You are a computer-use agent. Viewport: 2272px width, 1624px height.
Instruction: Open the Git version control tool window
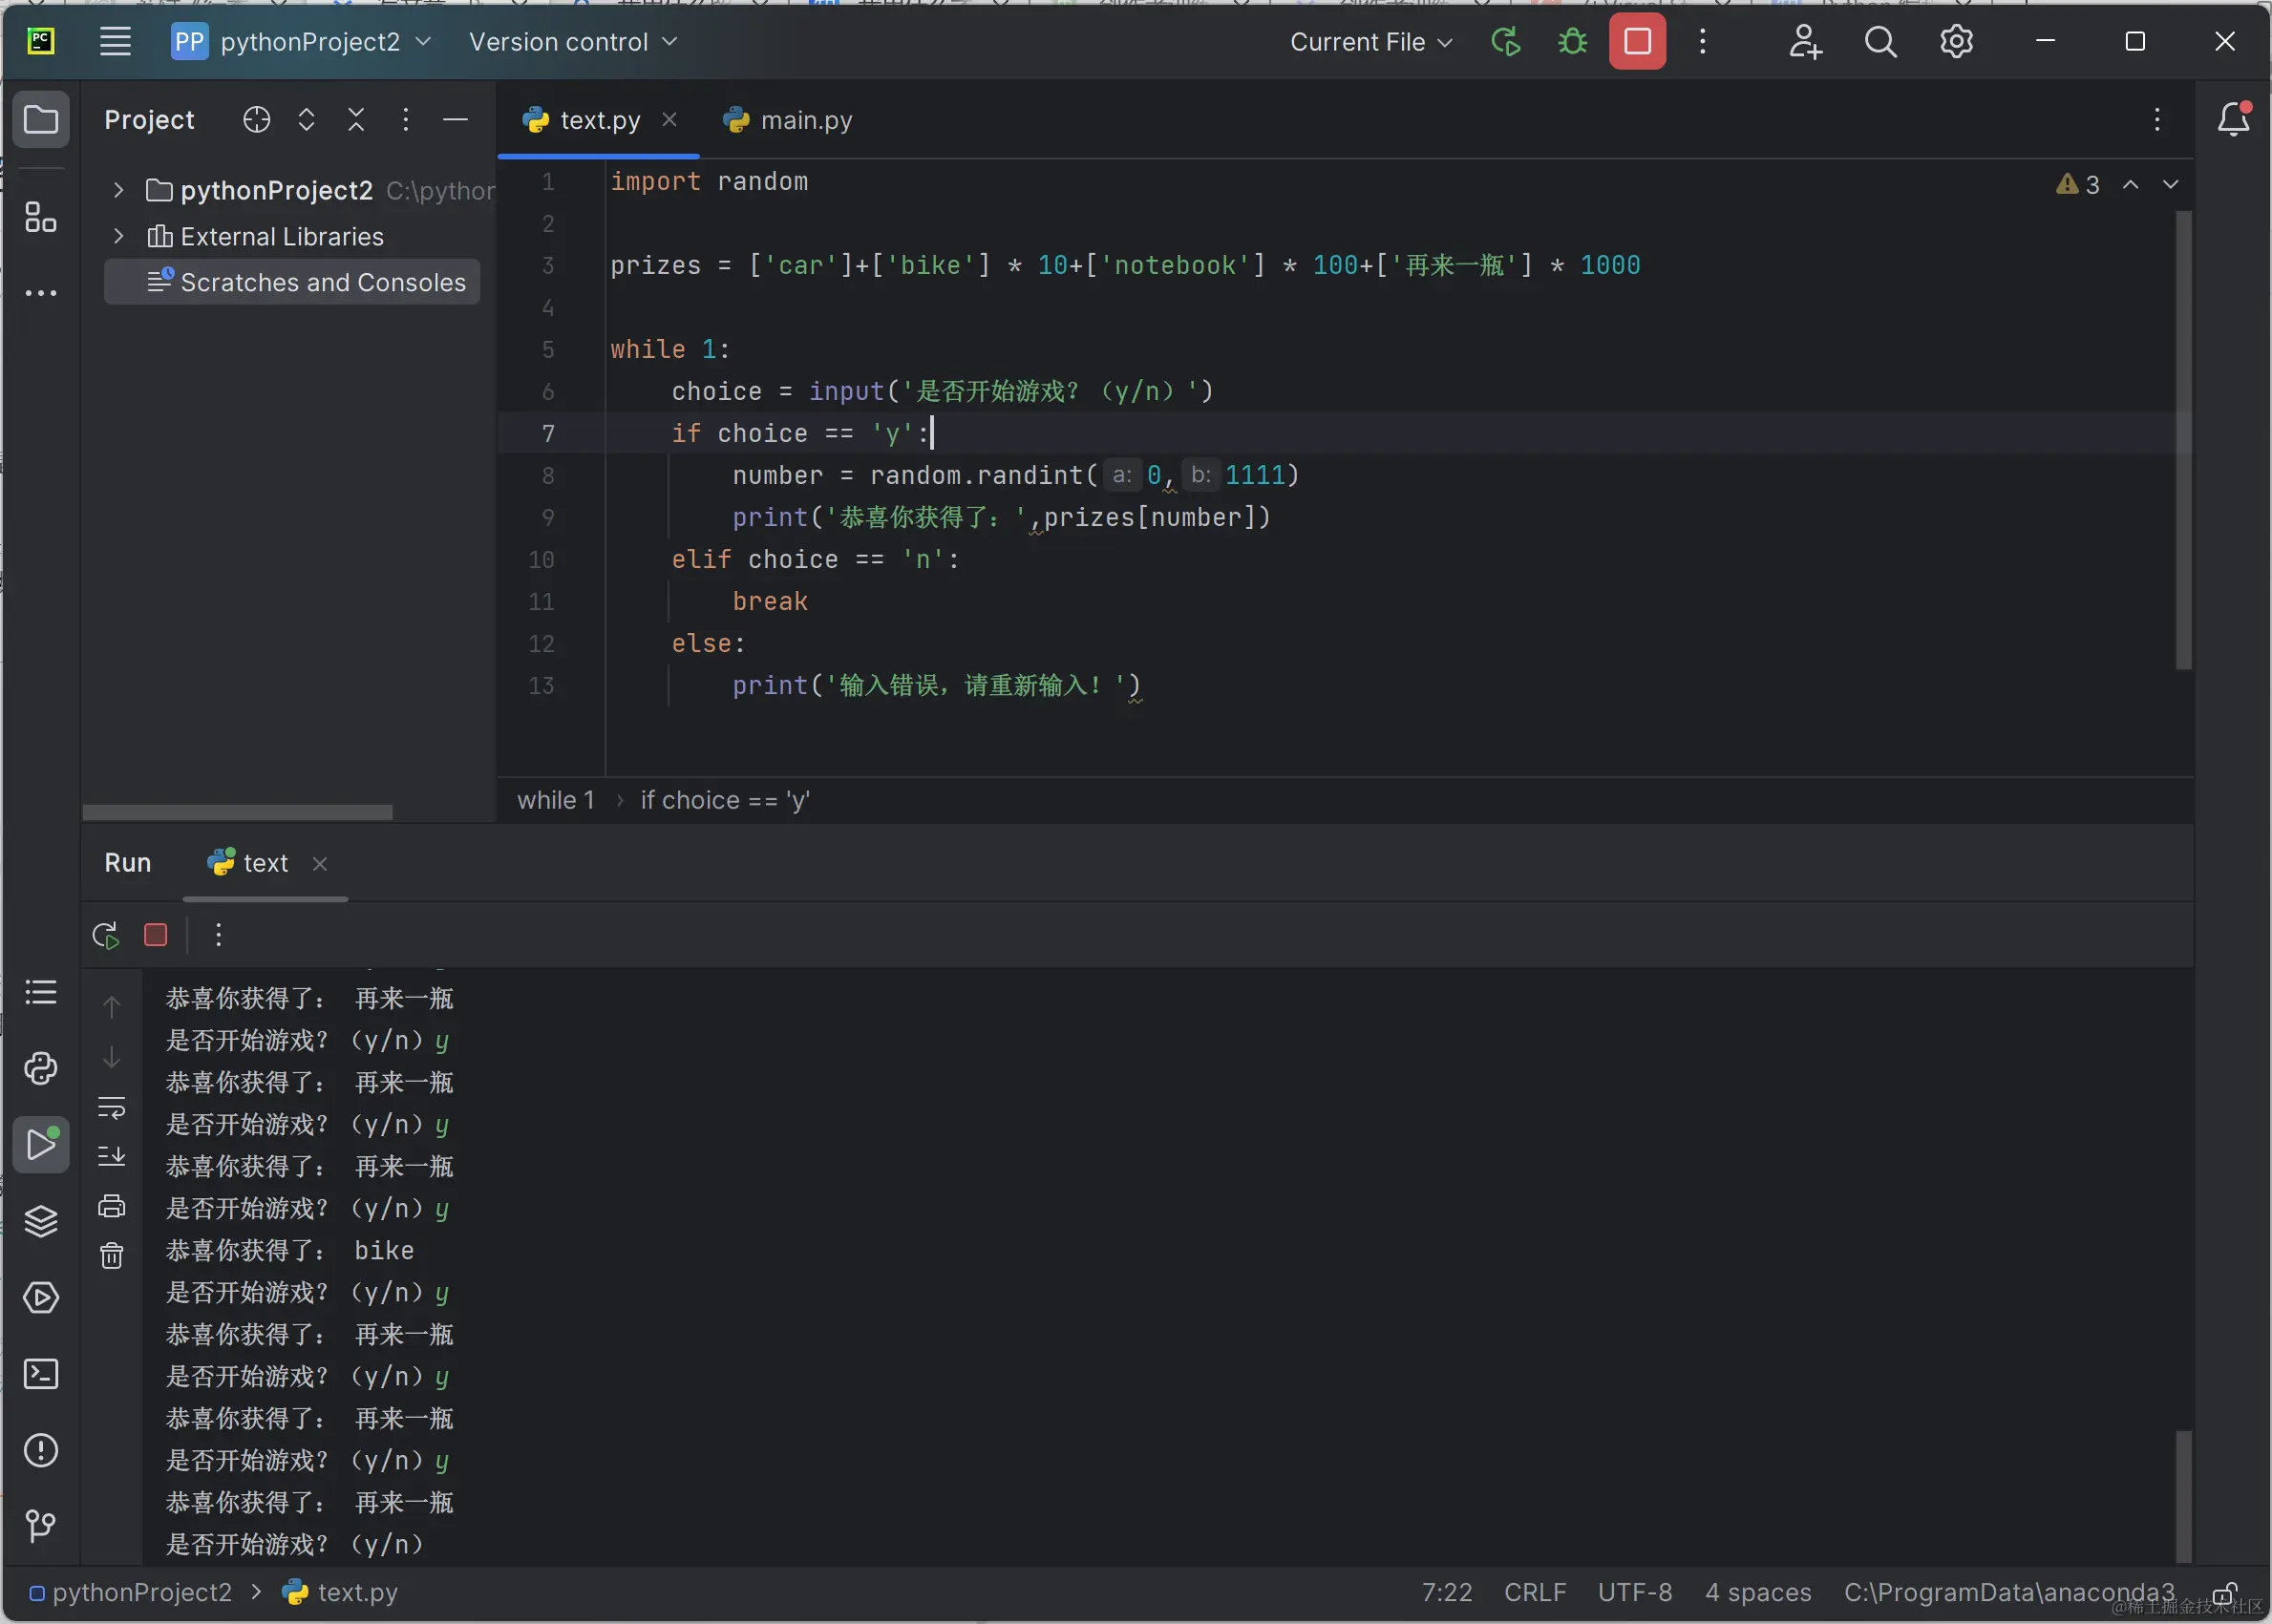pyautogui.click(x=41, y=1525)
